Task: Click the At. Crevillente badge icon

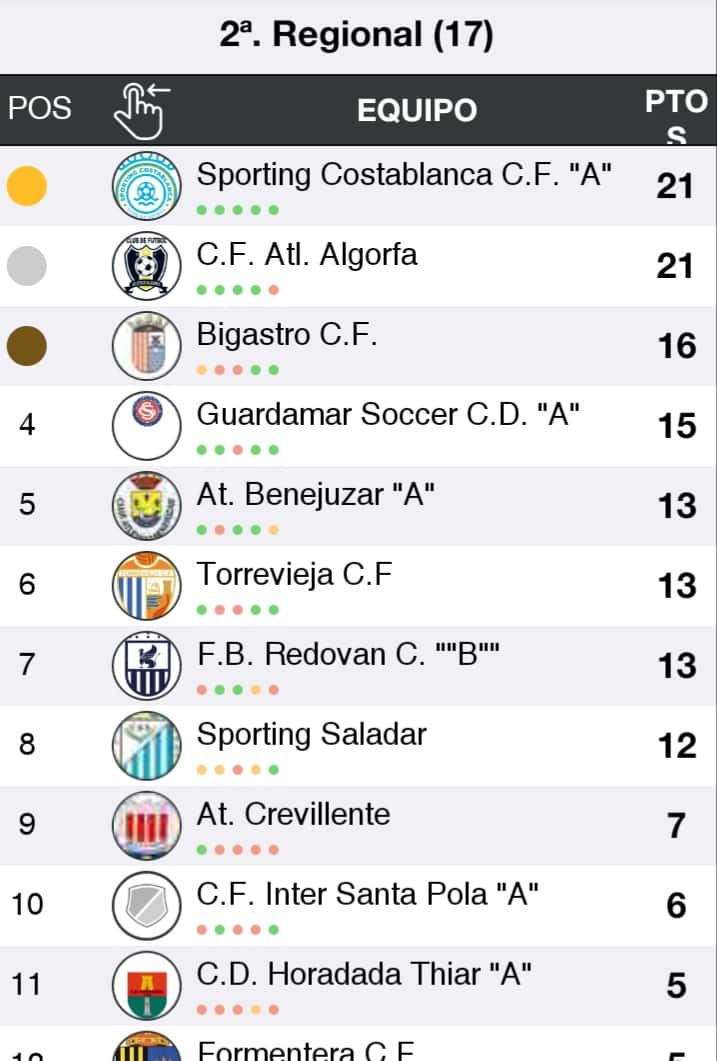Action: pos(147,825)
